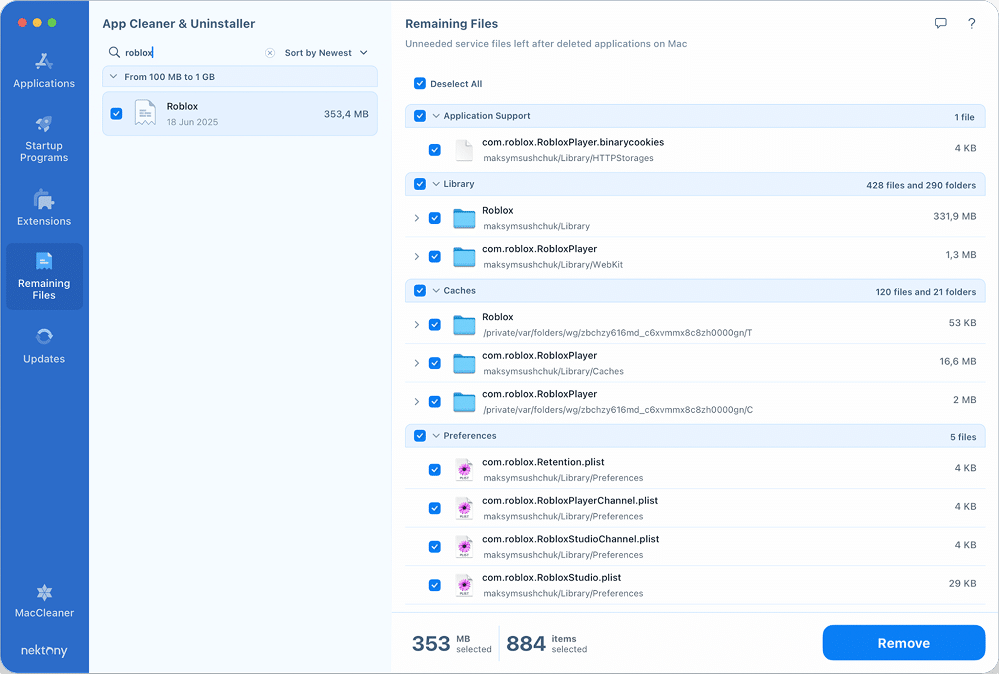Expand the WebKit com.roblox.RobloxPlayer folder
Image resolution: width=999 pixels, height=674 pixels.
click(x=417, y=257)
